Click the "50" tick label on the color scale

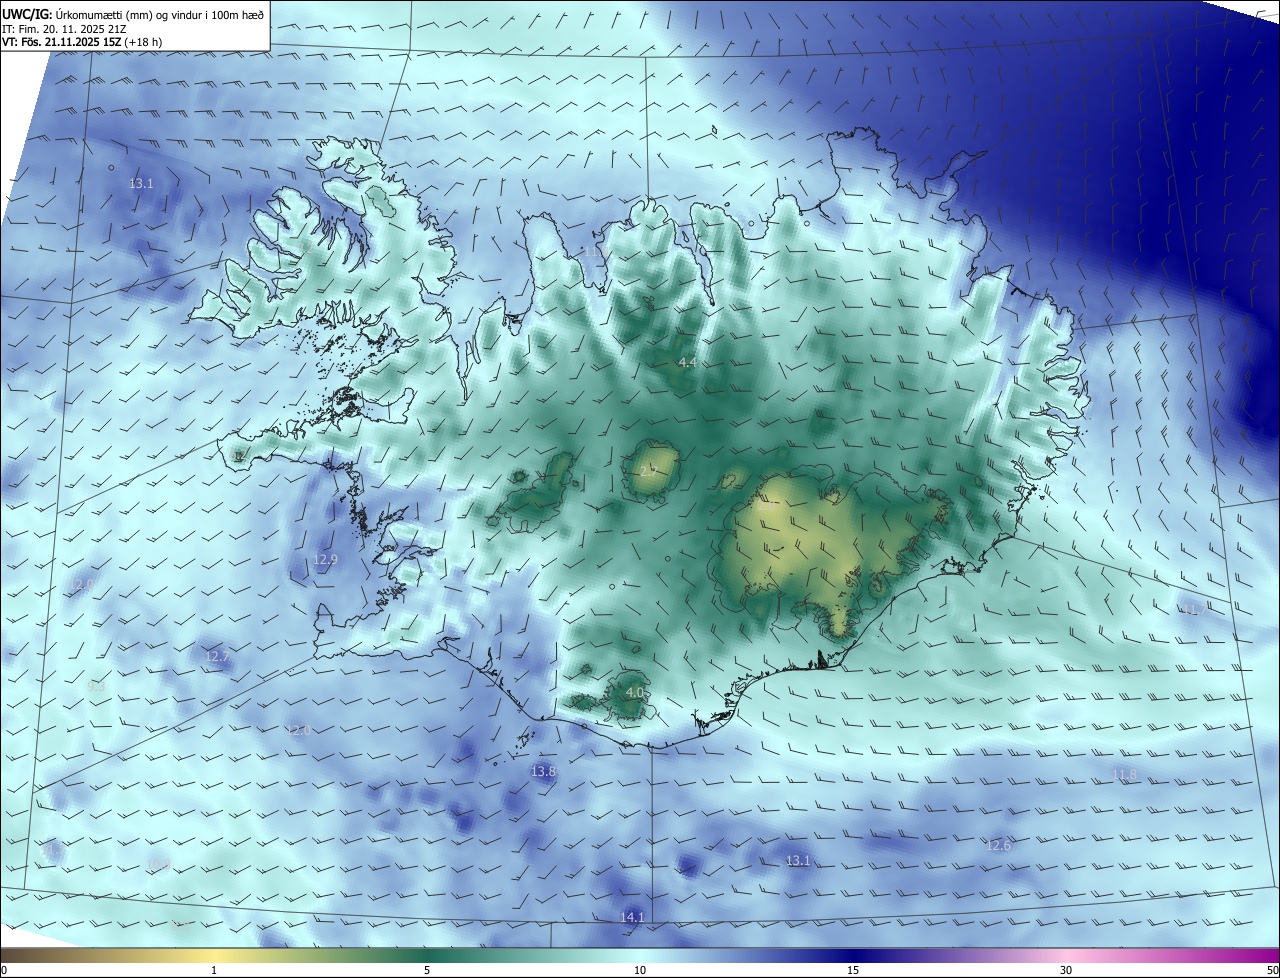[x=1272, y=970]
